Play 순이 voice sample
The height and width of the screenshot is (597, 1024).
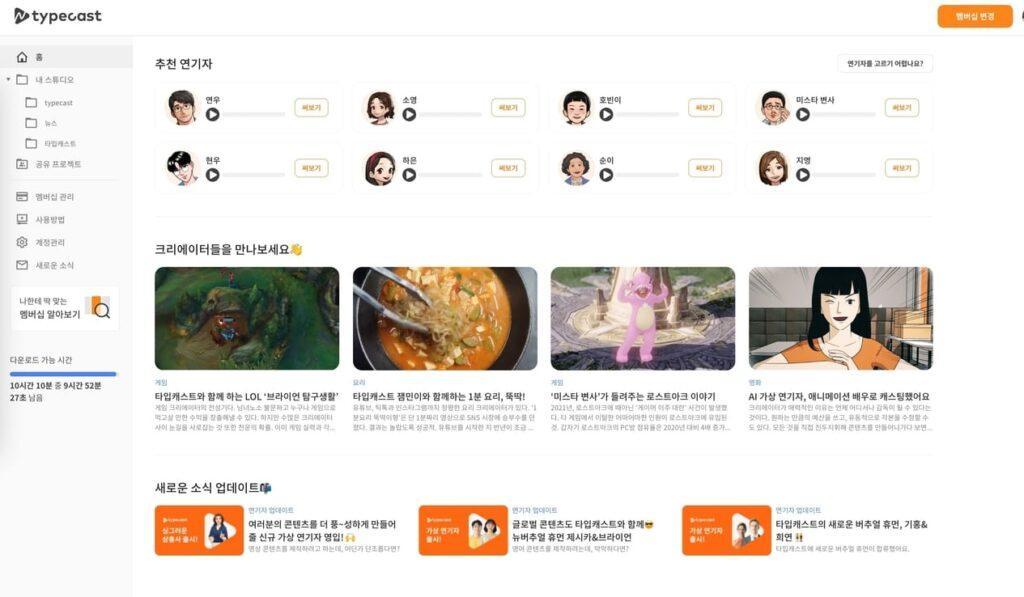606,175
